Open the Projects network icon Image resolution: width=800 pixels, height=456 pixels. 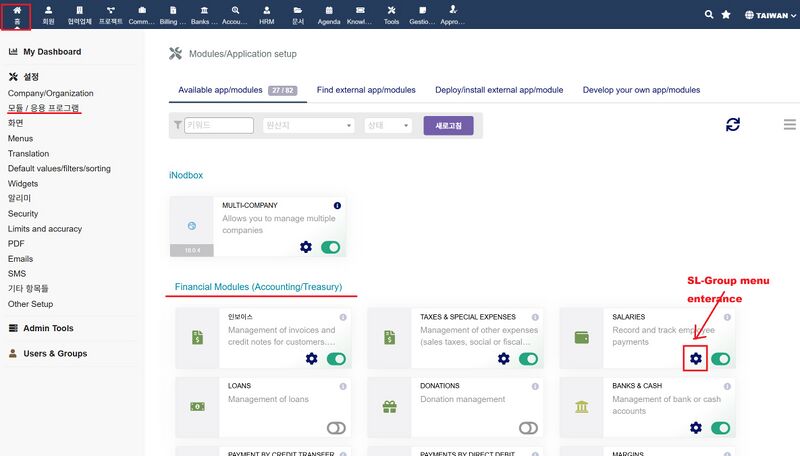(111, 10)
